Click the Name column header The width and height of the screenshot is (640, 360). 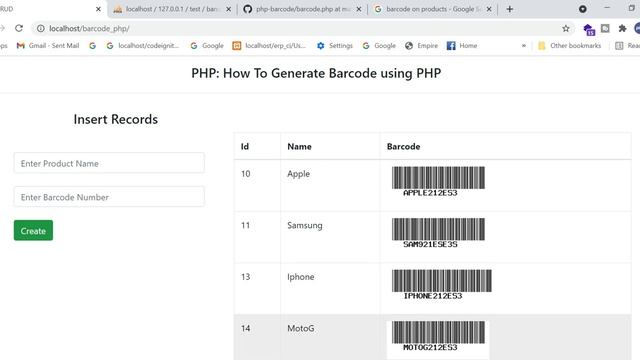coord(330,147)
